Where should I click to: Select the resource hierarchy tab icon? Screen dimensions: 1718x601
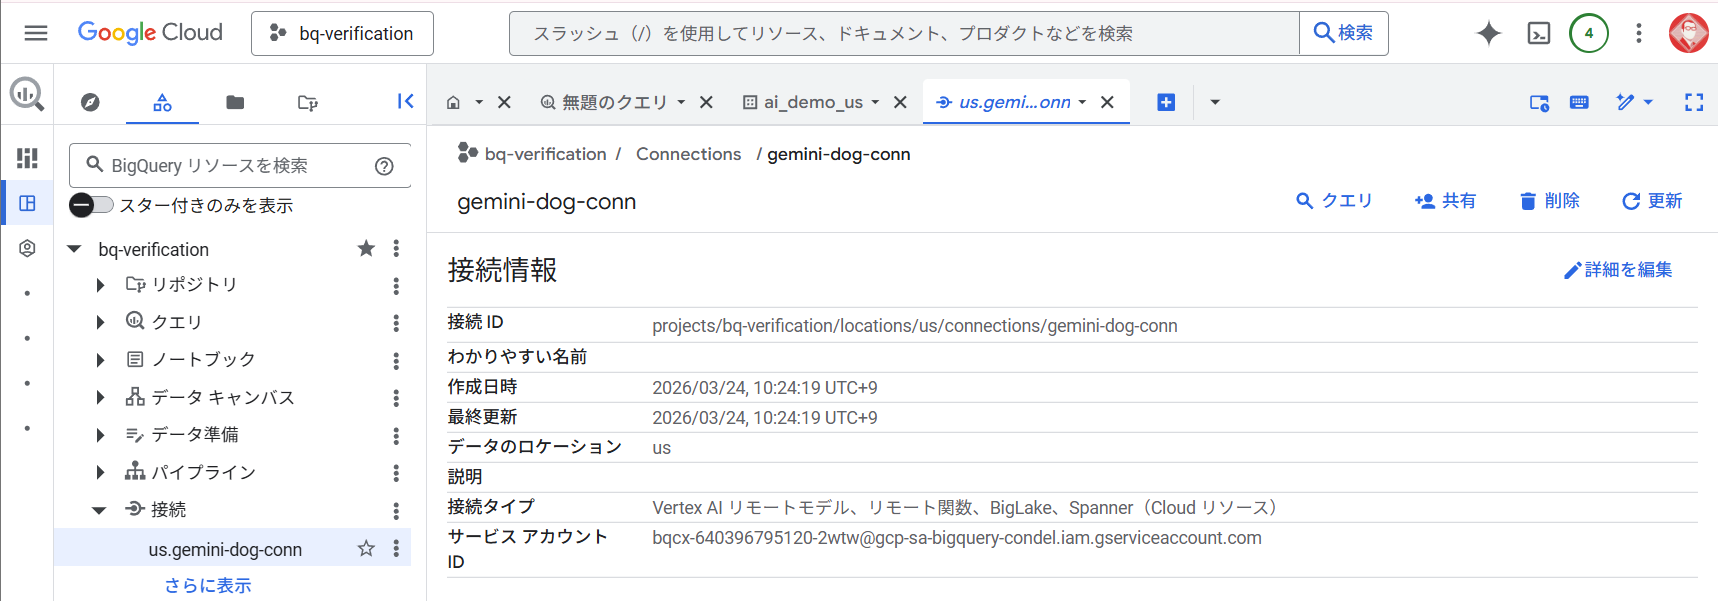click(162, 102)
